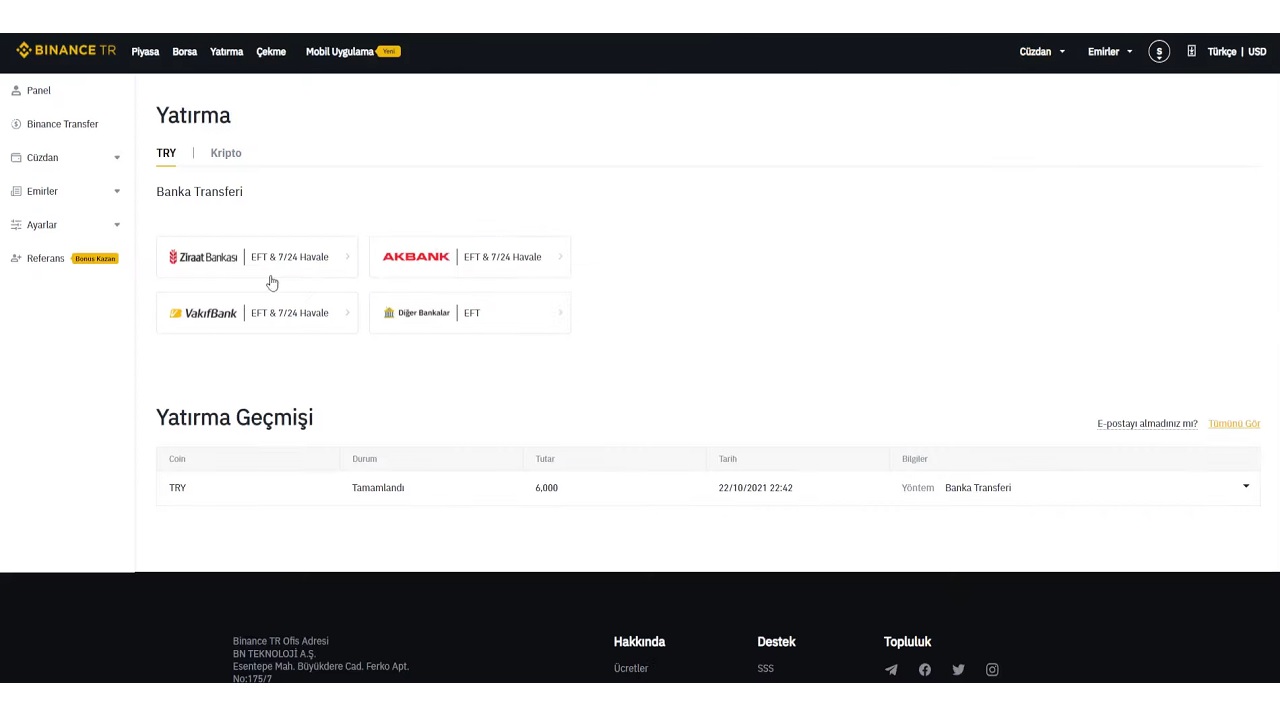Image resolution: width=1280 pixels, height=720 pixels.
Task: Select Panel in the sidebar
Action: point(39,90)
